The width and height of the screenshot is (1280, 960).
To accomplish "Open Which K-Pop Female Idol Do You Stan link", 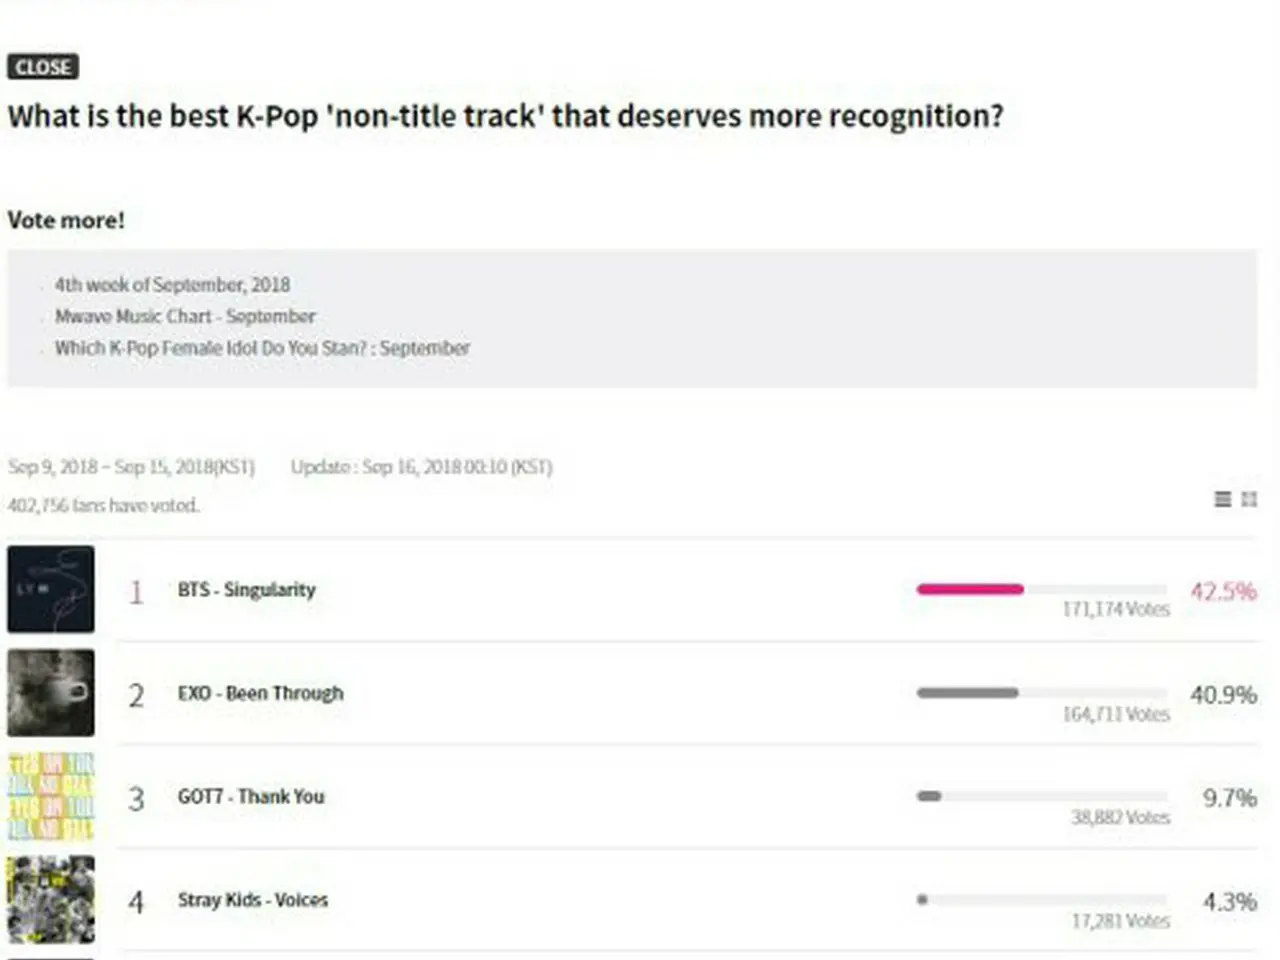I will point(262,348).
